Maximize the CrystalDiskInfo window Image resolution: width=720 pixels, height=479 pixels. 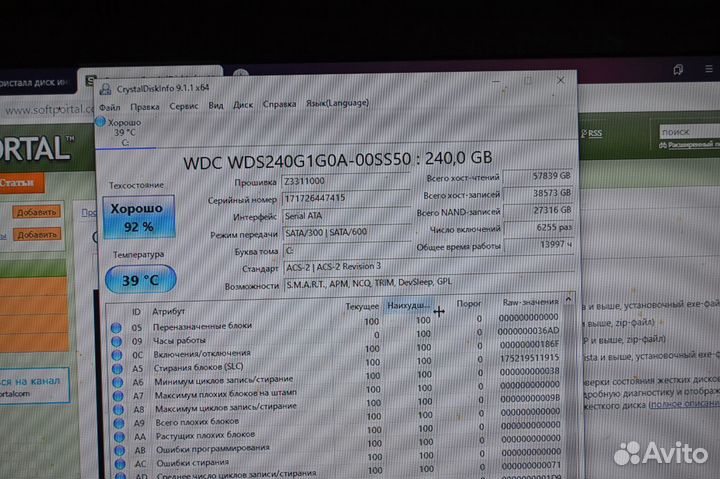click(x=529, y=81)
